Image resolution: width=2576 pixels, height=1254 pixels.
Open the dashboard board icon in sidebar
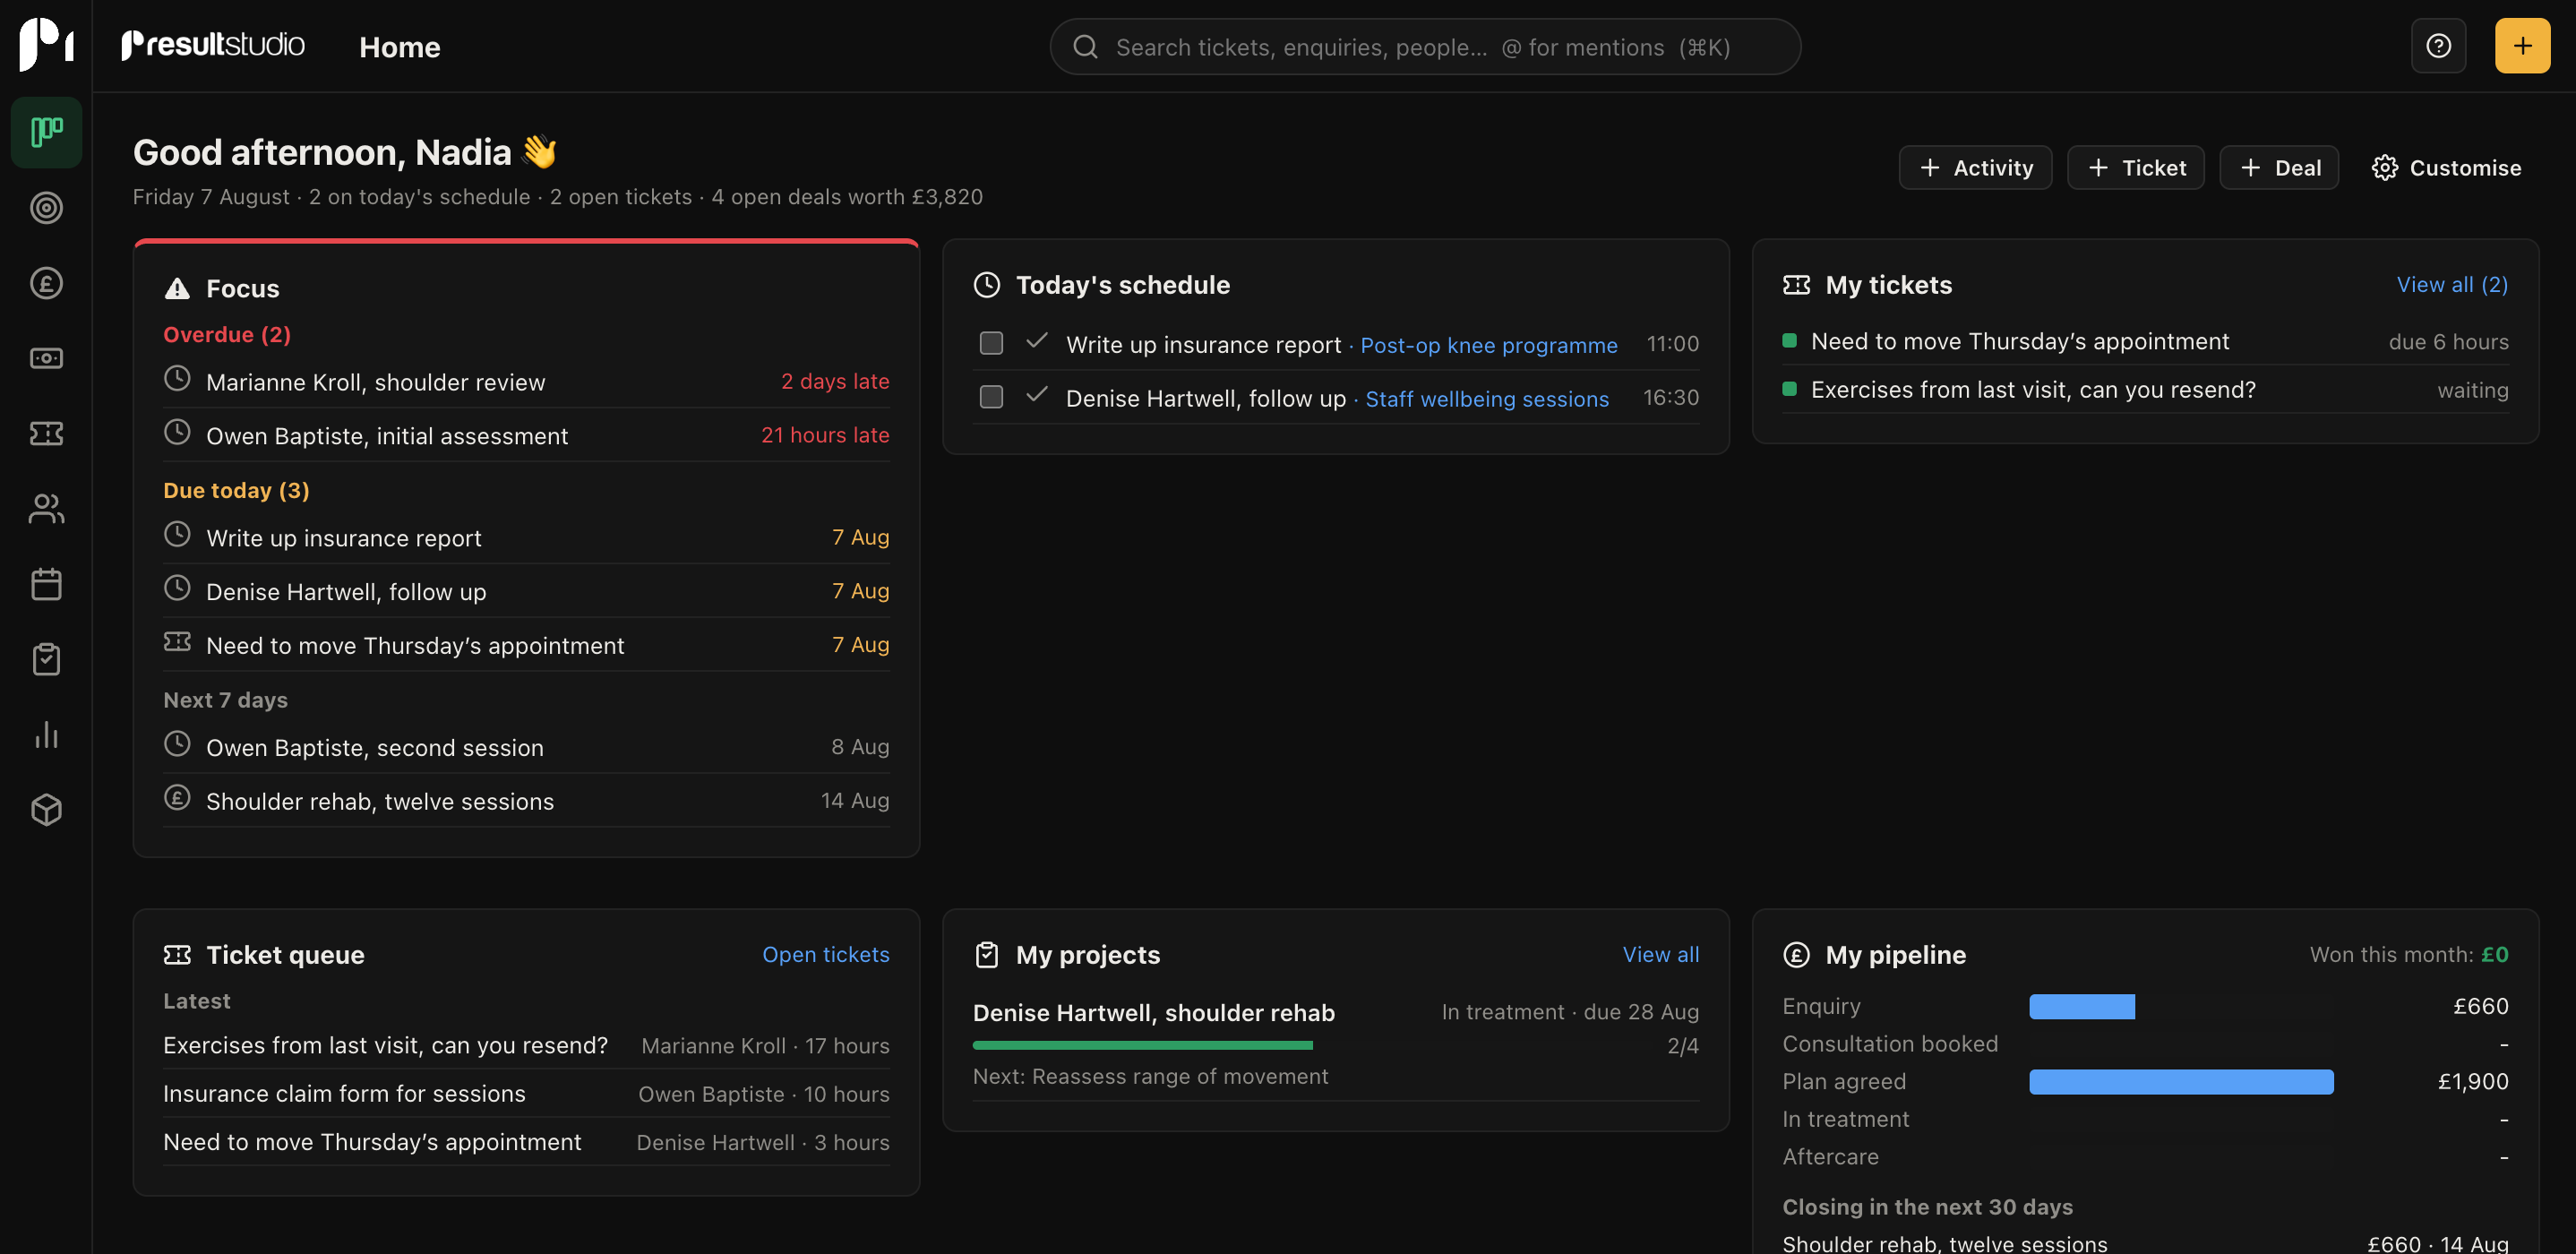click(x=46, y=132)
